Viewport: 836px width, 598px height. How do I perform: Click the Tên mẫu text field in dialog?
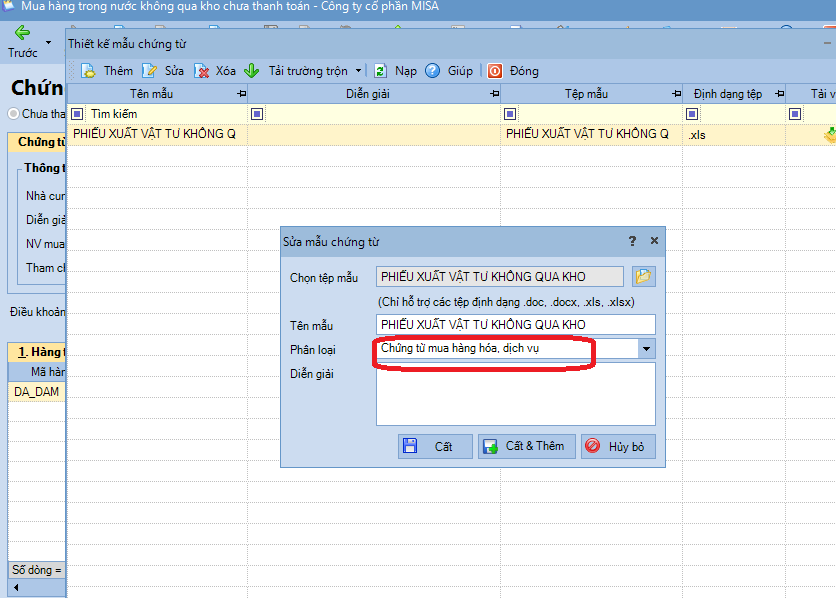tap(516, 325)
